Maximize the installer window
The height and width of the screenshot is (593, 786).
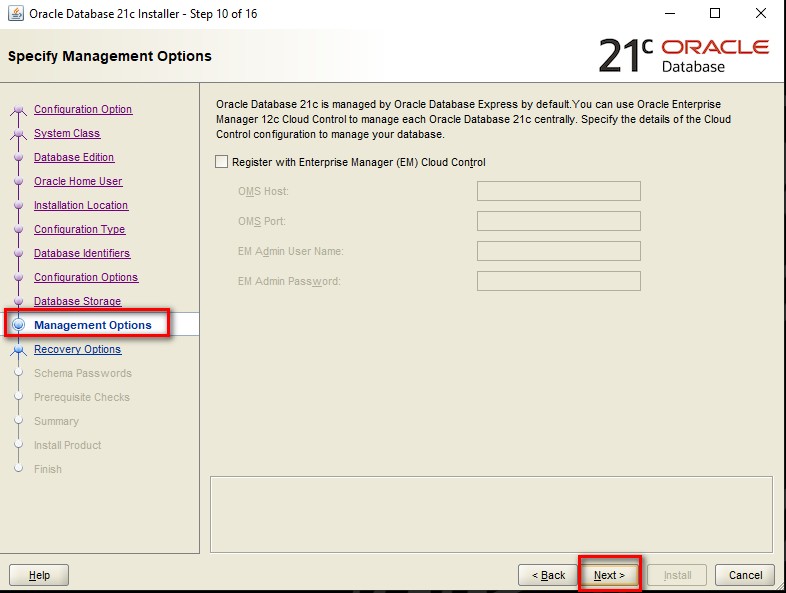715,14
